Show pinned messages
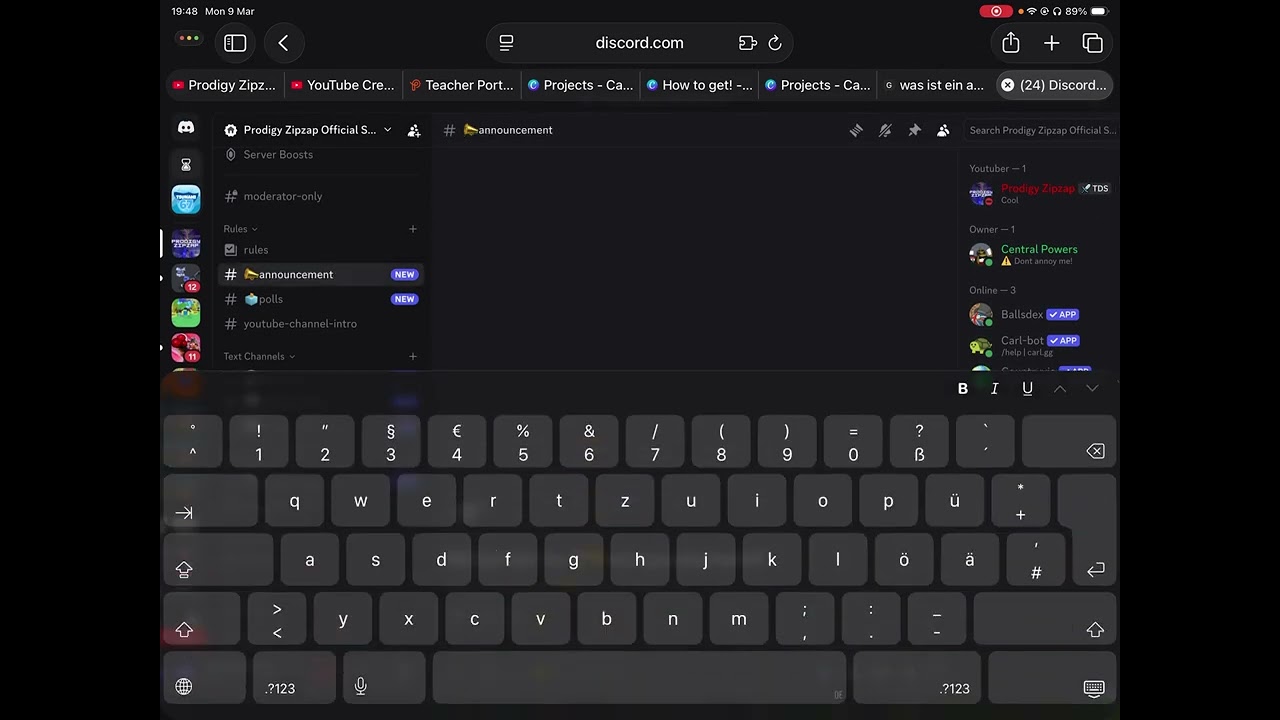 [x=914, y=130]
